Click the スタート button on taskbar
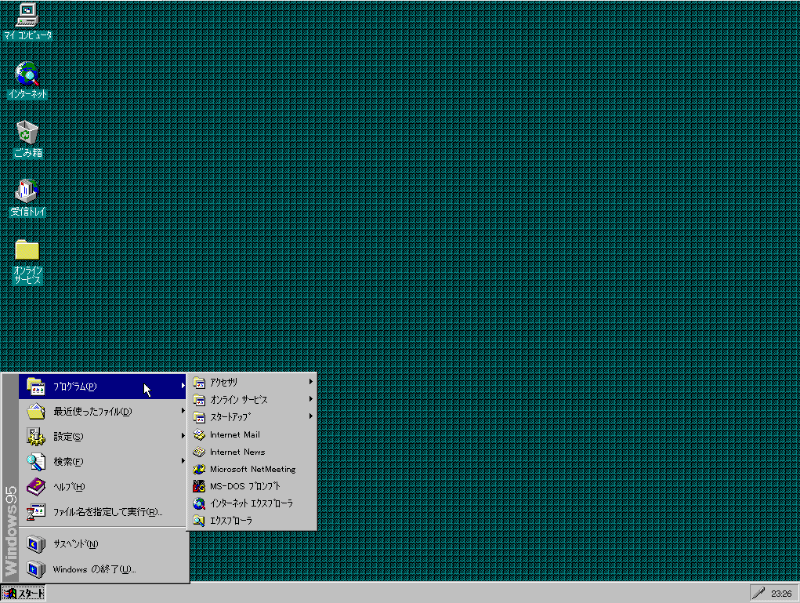Screen dimensions: 800x603 coord(23,593)
